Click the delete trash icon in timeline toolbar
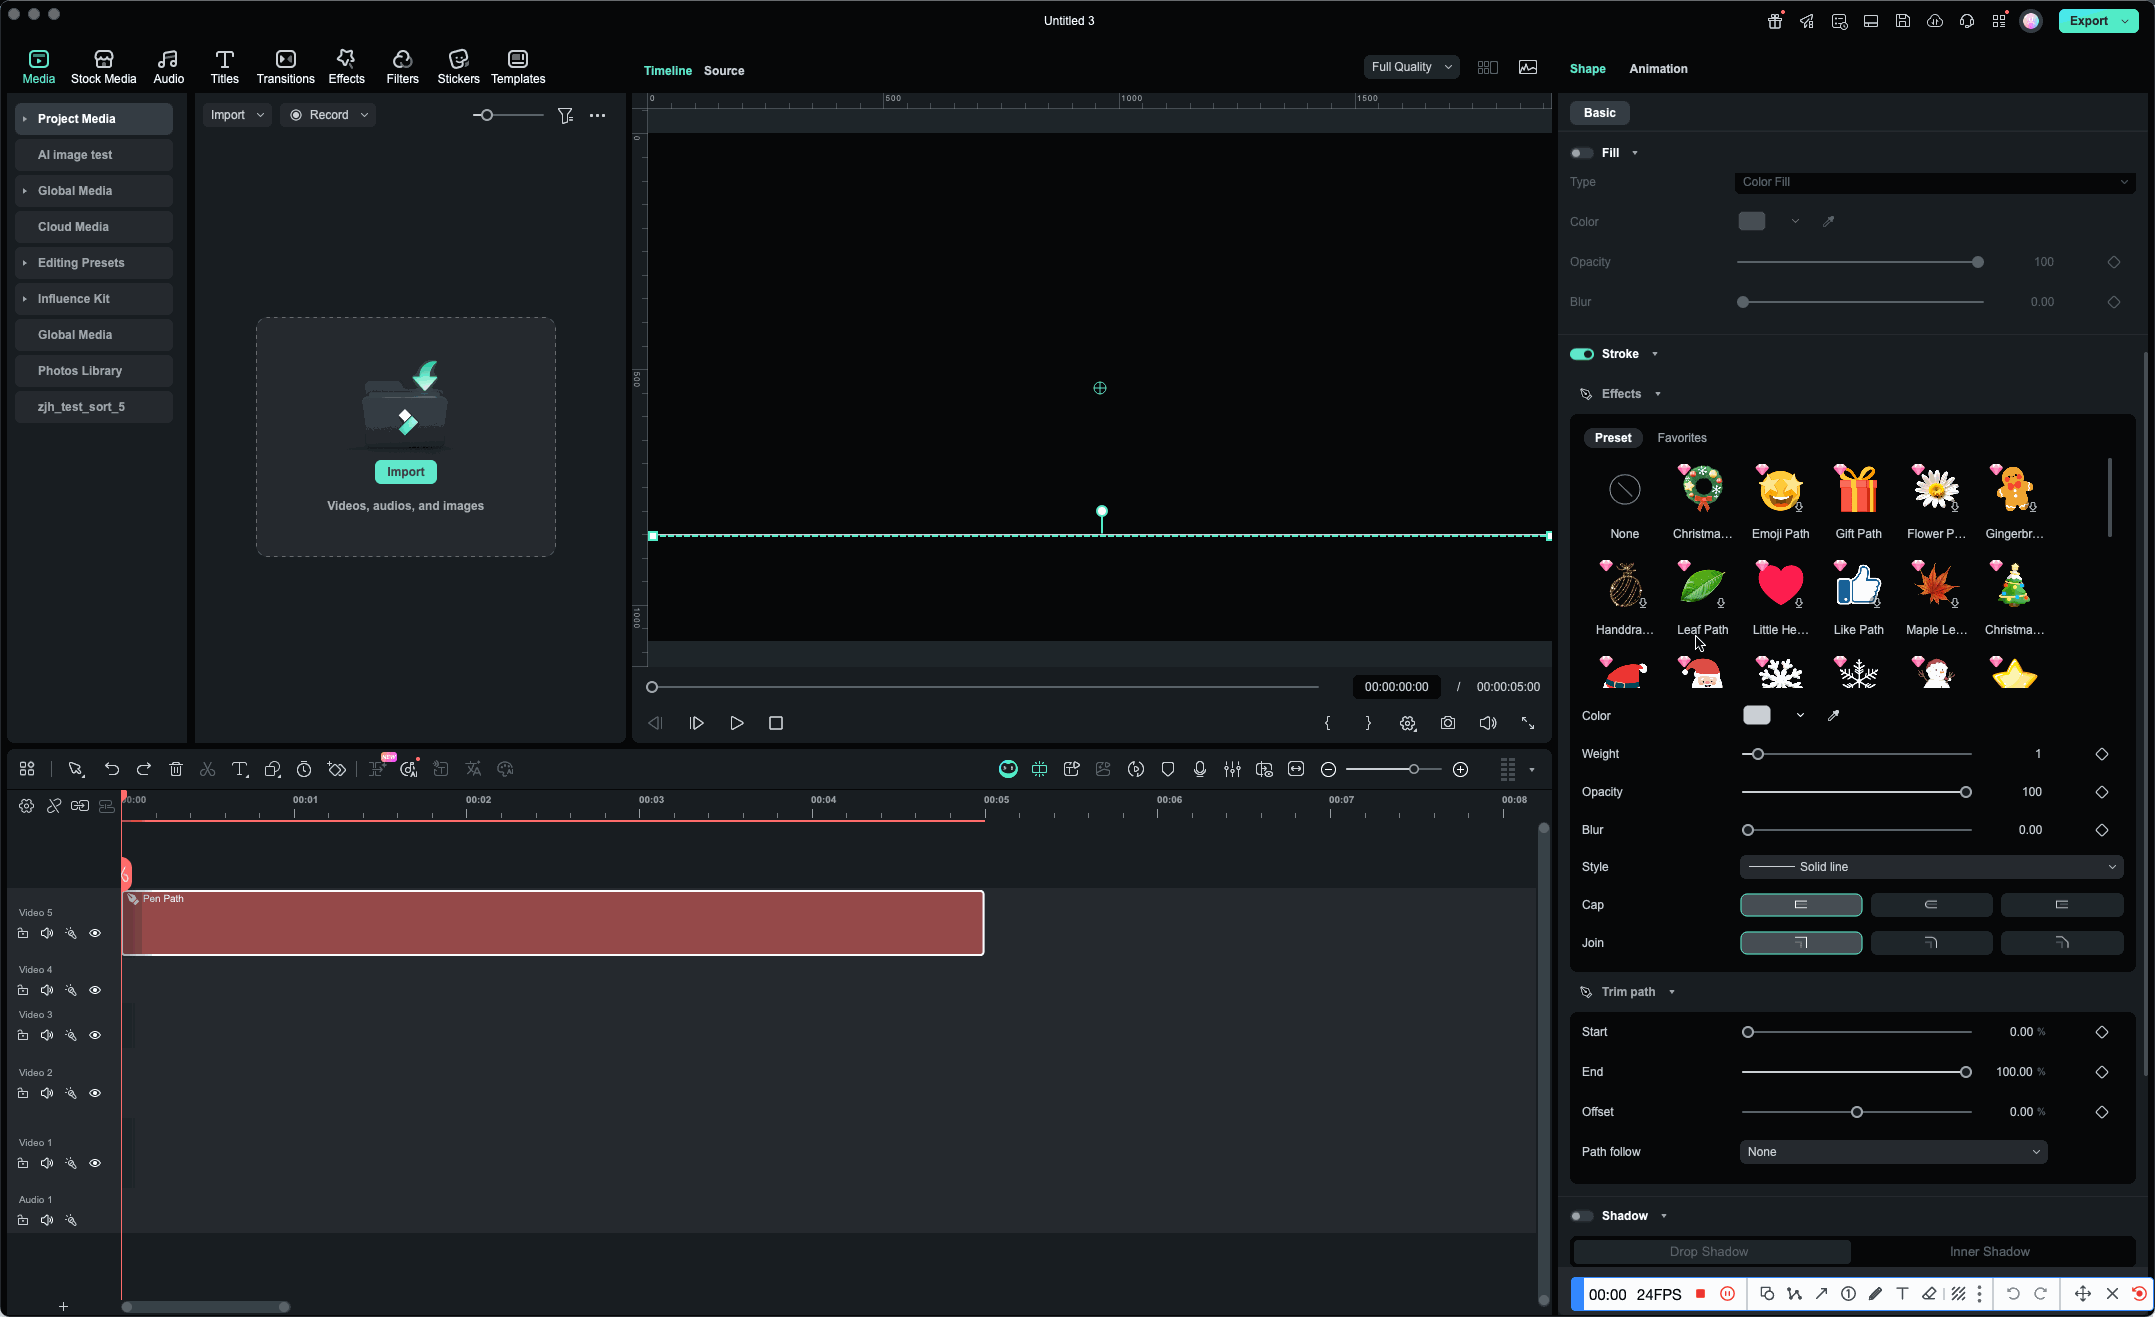 (x=176, y=769)
